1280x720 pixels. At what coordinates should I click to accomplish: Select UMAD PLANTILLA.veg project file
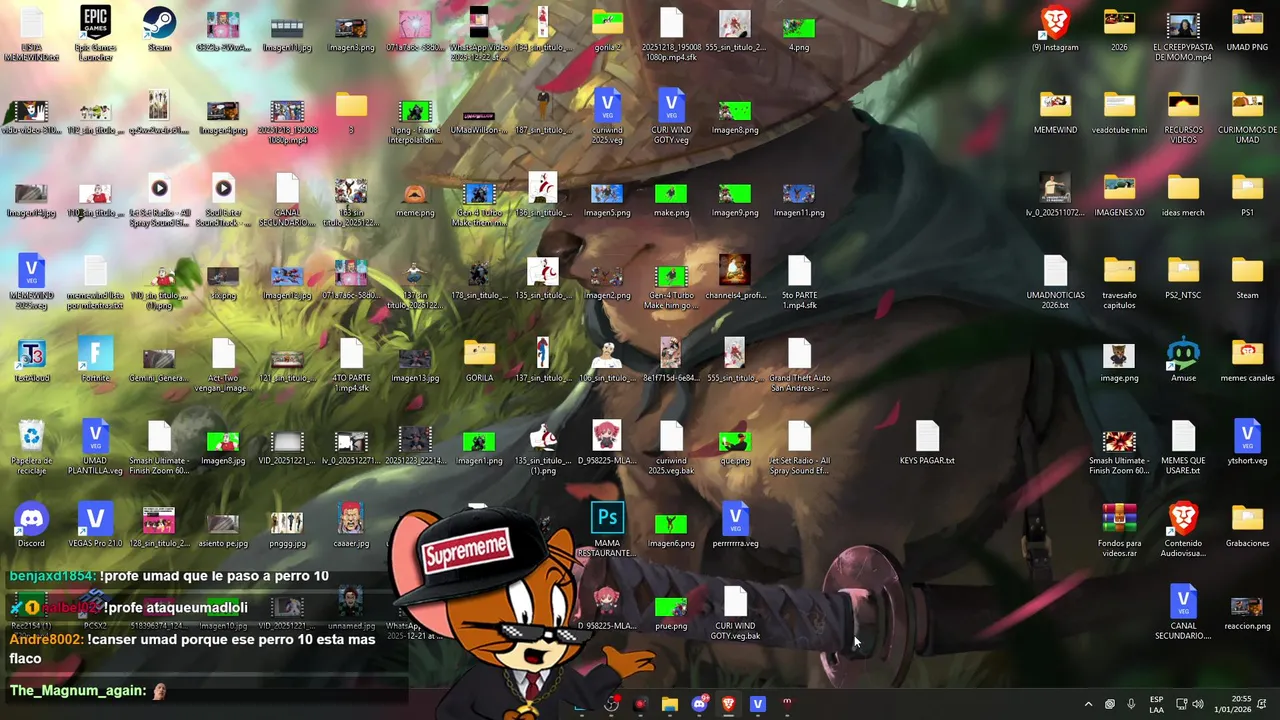pyautogui.click(x=95, y=447)
